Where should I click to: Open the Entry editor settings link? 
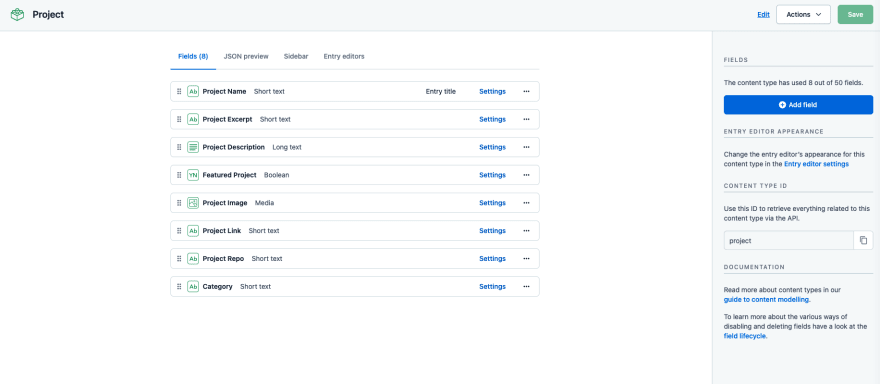click(x=816, y=164)
